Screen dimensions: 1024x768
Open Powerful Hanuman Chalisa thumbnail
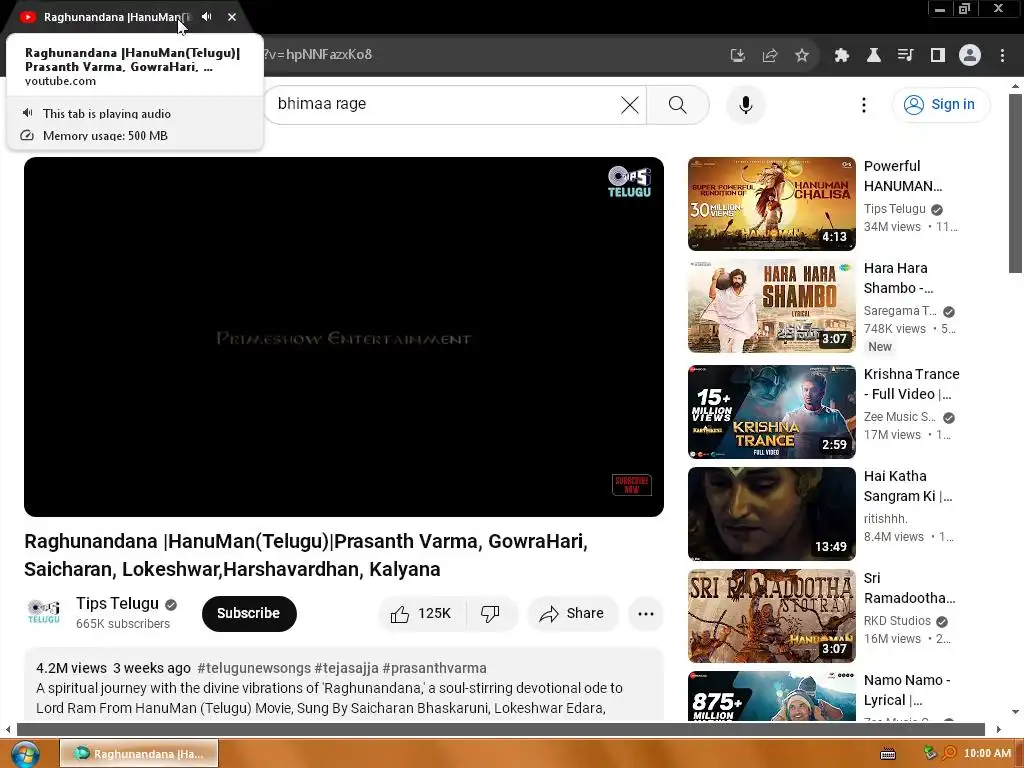tap(771, 204)
